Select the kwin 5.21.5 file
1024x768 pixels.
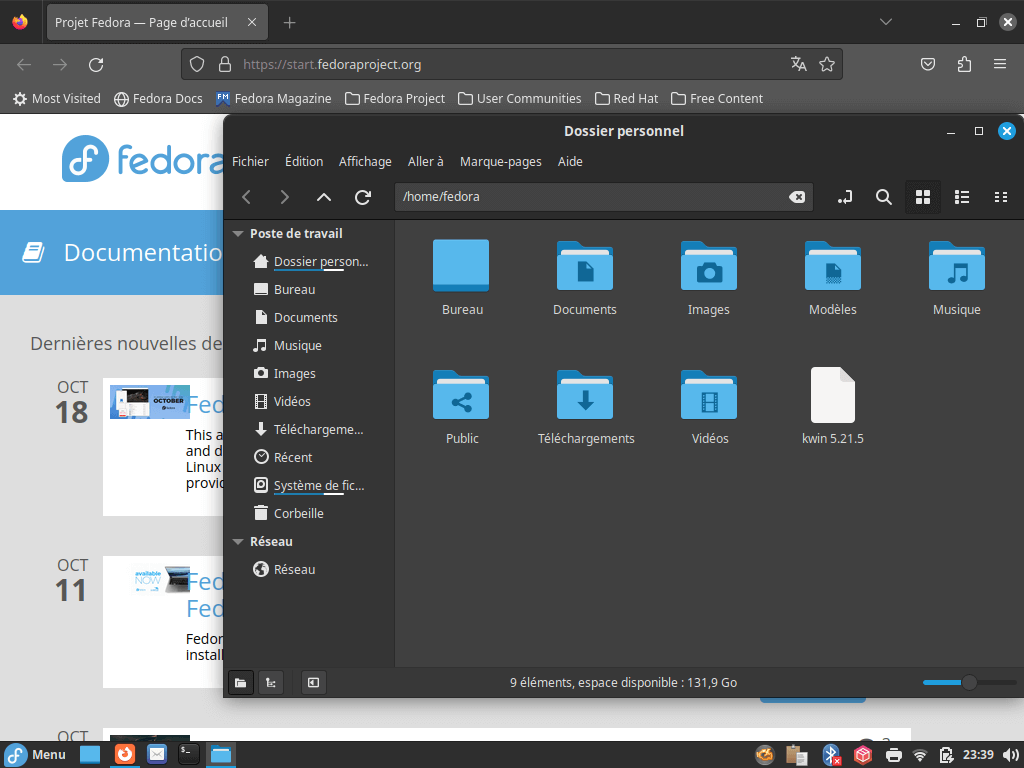(833, 394)
